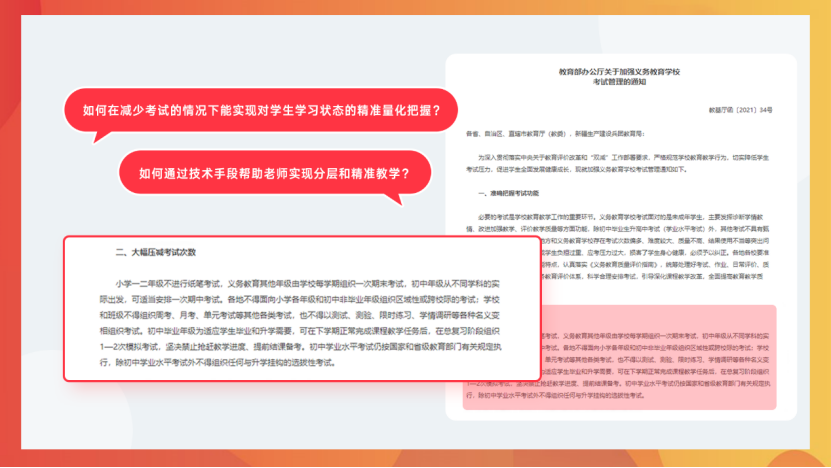The image size is (831, 468).
Task: Click the paragraph beginning 必要的考试是学校
Action: (620, 216)
